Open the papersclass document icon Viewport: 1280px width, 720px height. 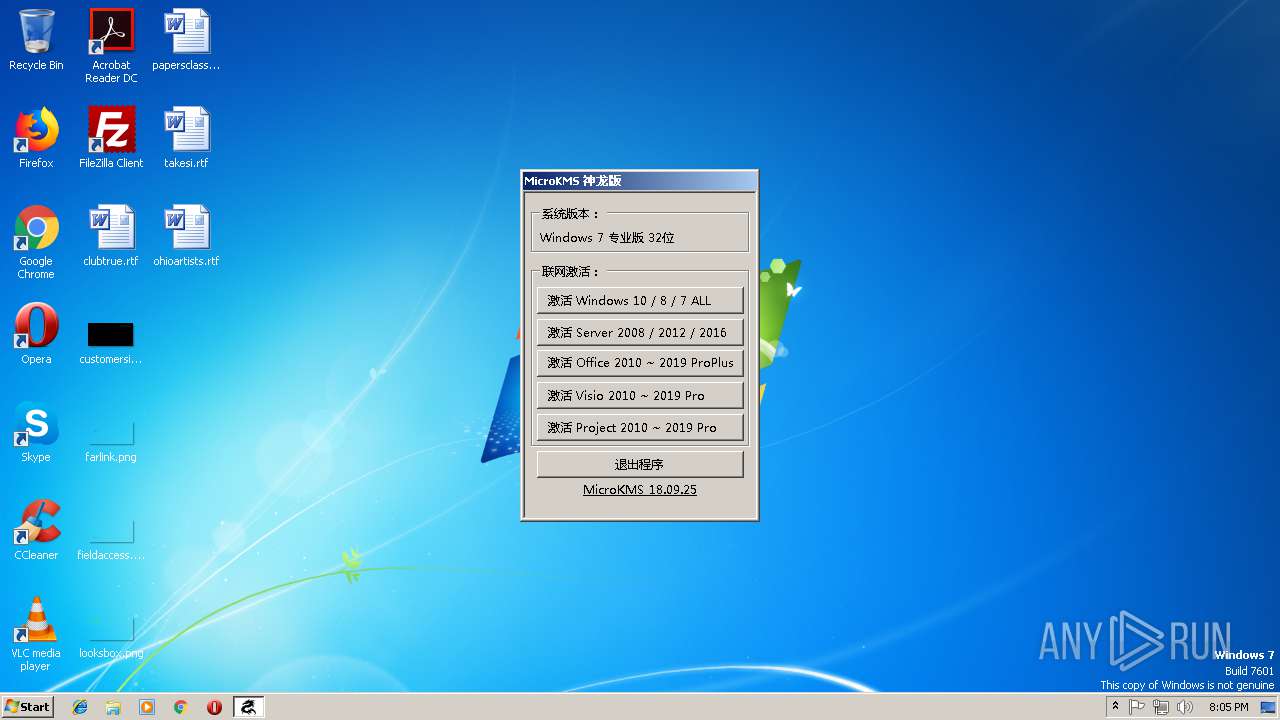click(186, 40)
